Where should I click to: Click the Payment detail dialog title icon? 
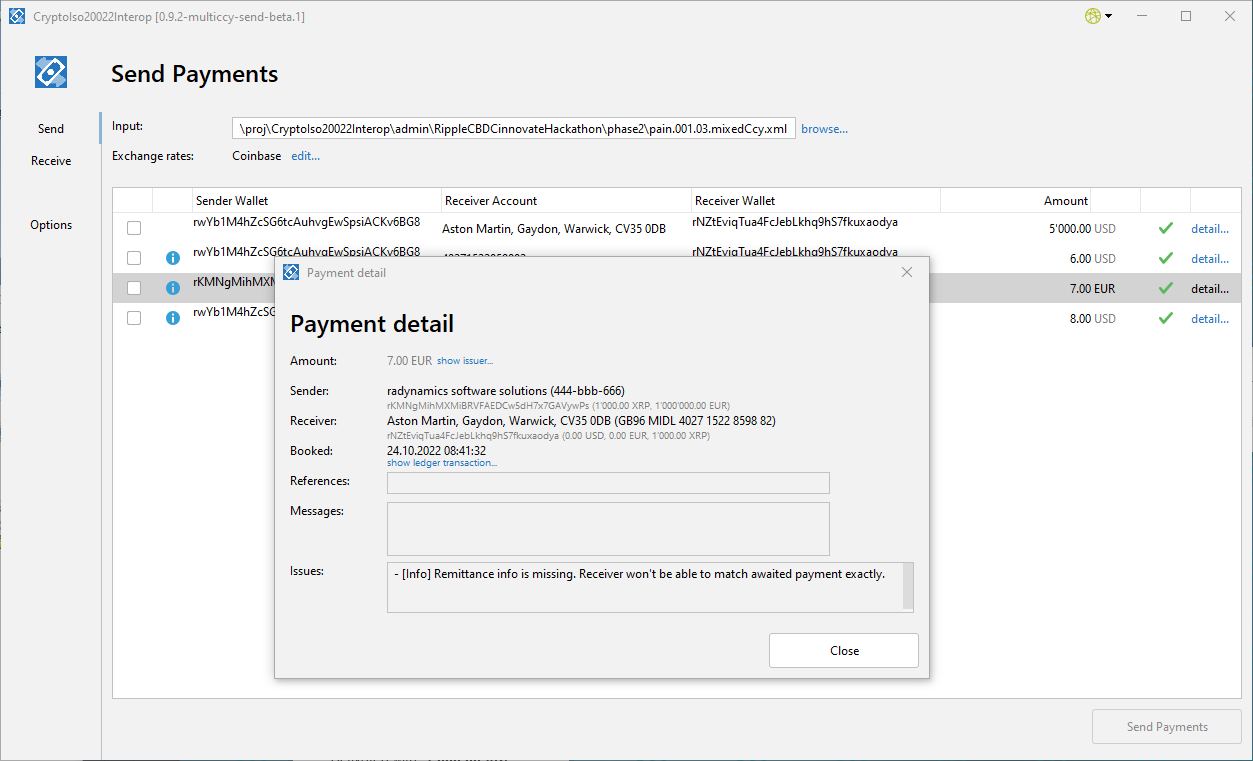(x=290, y=271)
